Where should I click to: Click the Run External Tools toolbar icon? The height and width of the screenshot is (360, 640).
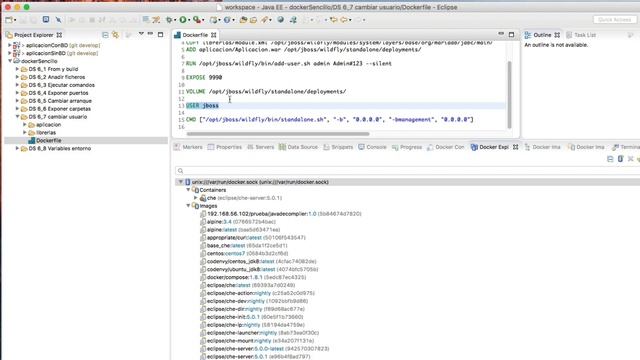pos(197,20)
